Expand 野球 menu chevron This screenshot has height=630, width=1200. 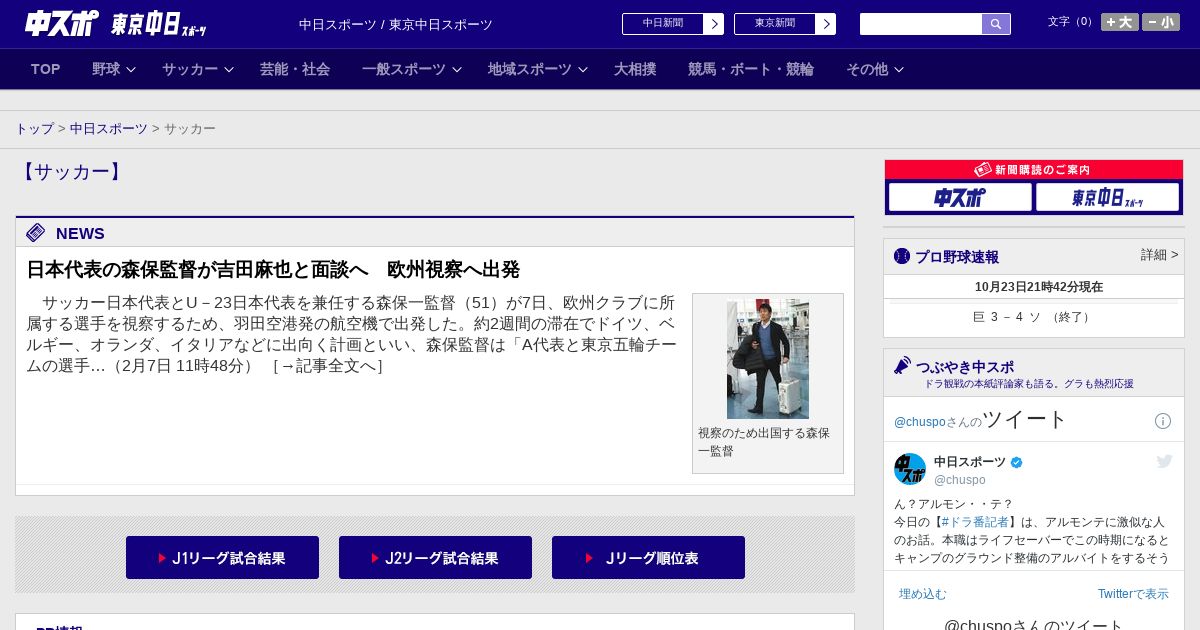131,70
